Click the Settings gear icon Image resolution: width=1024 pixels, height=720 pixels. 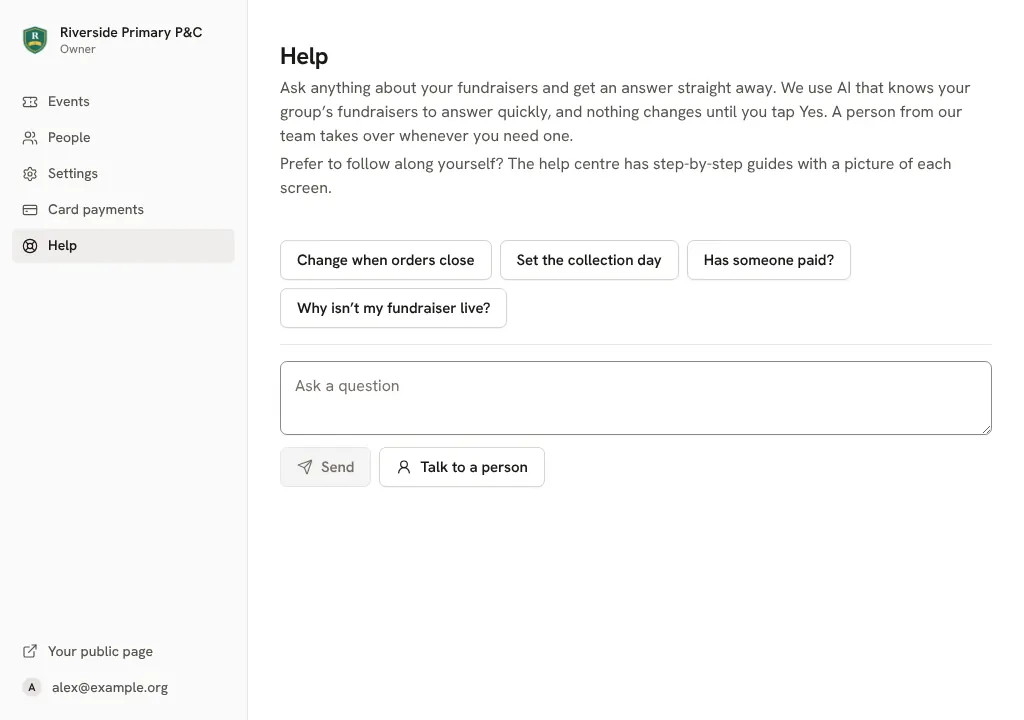(30, 174)
